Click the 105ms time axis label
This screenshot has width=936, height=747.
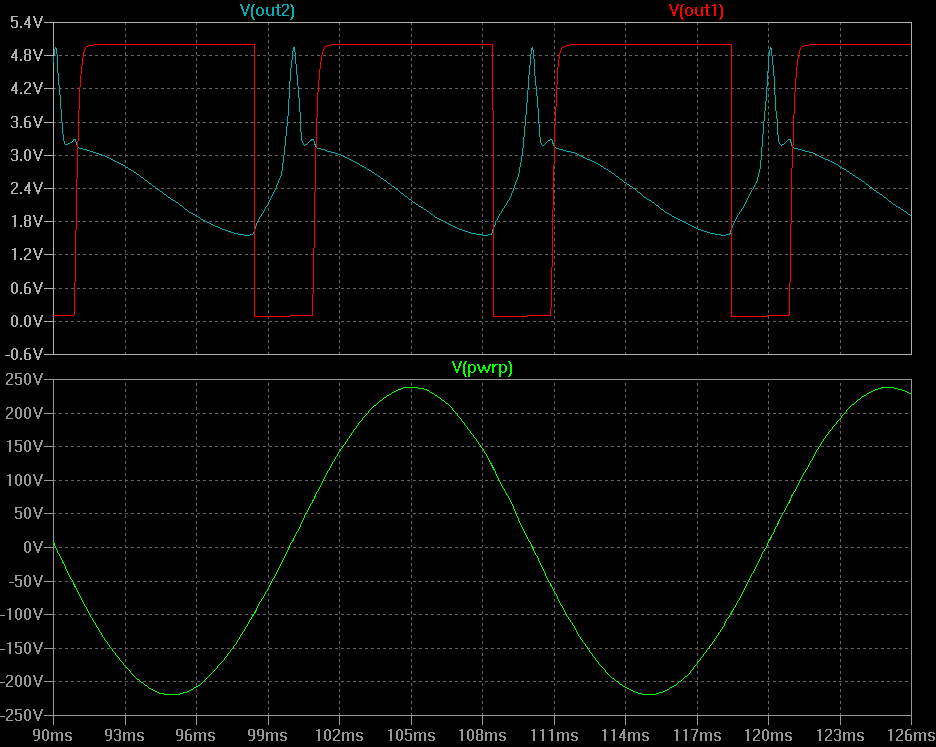pos(411,735)
